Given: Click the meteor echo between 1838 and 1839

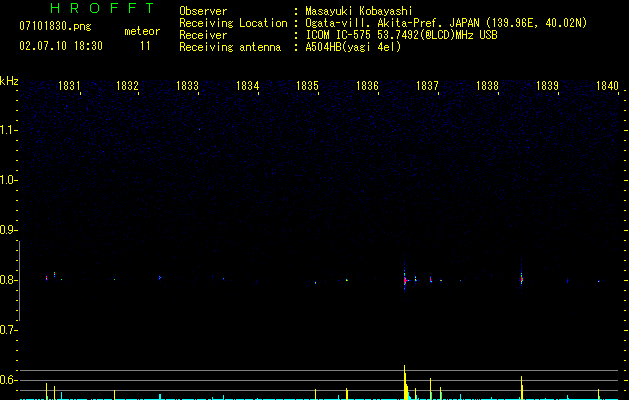Looking at the screenshot, I should point(521,279).
